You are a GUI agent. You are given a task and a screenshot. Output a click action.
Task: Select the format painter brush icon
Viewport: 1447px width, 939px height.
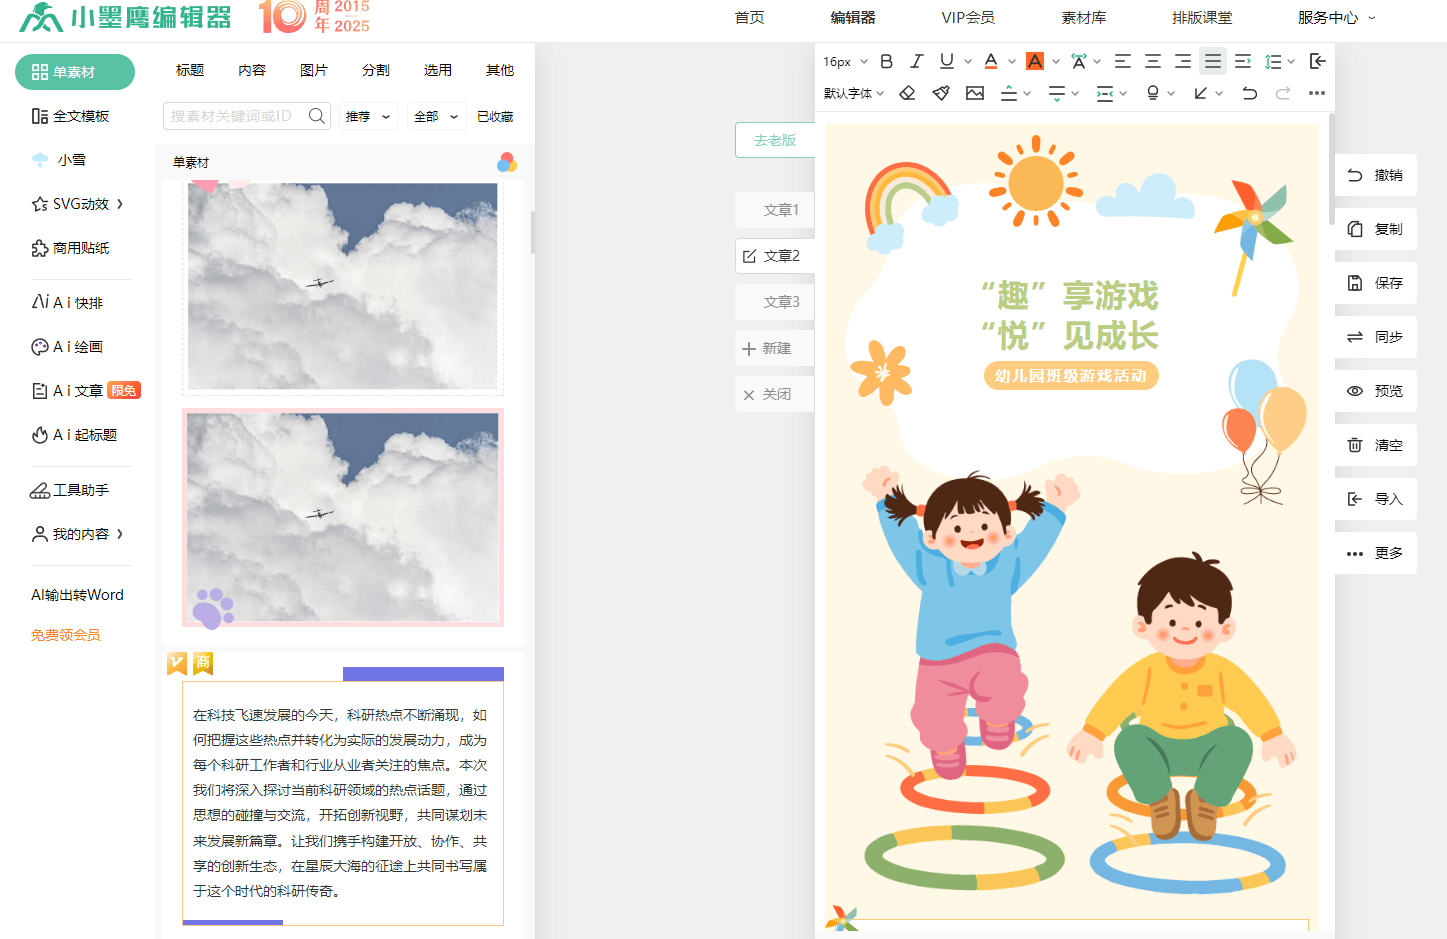click(x=941, y=93)
